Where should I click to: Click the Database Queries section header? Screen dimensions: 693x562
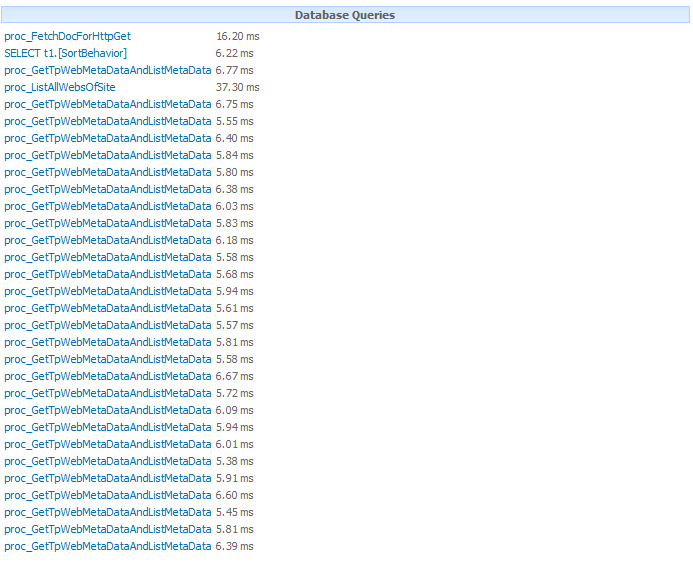345,15
